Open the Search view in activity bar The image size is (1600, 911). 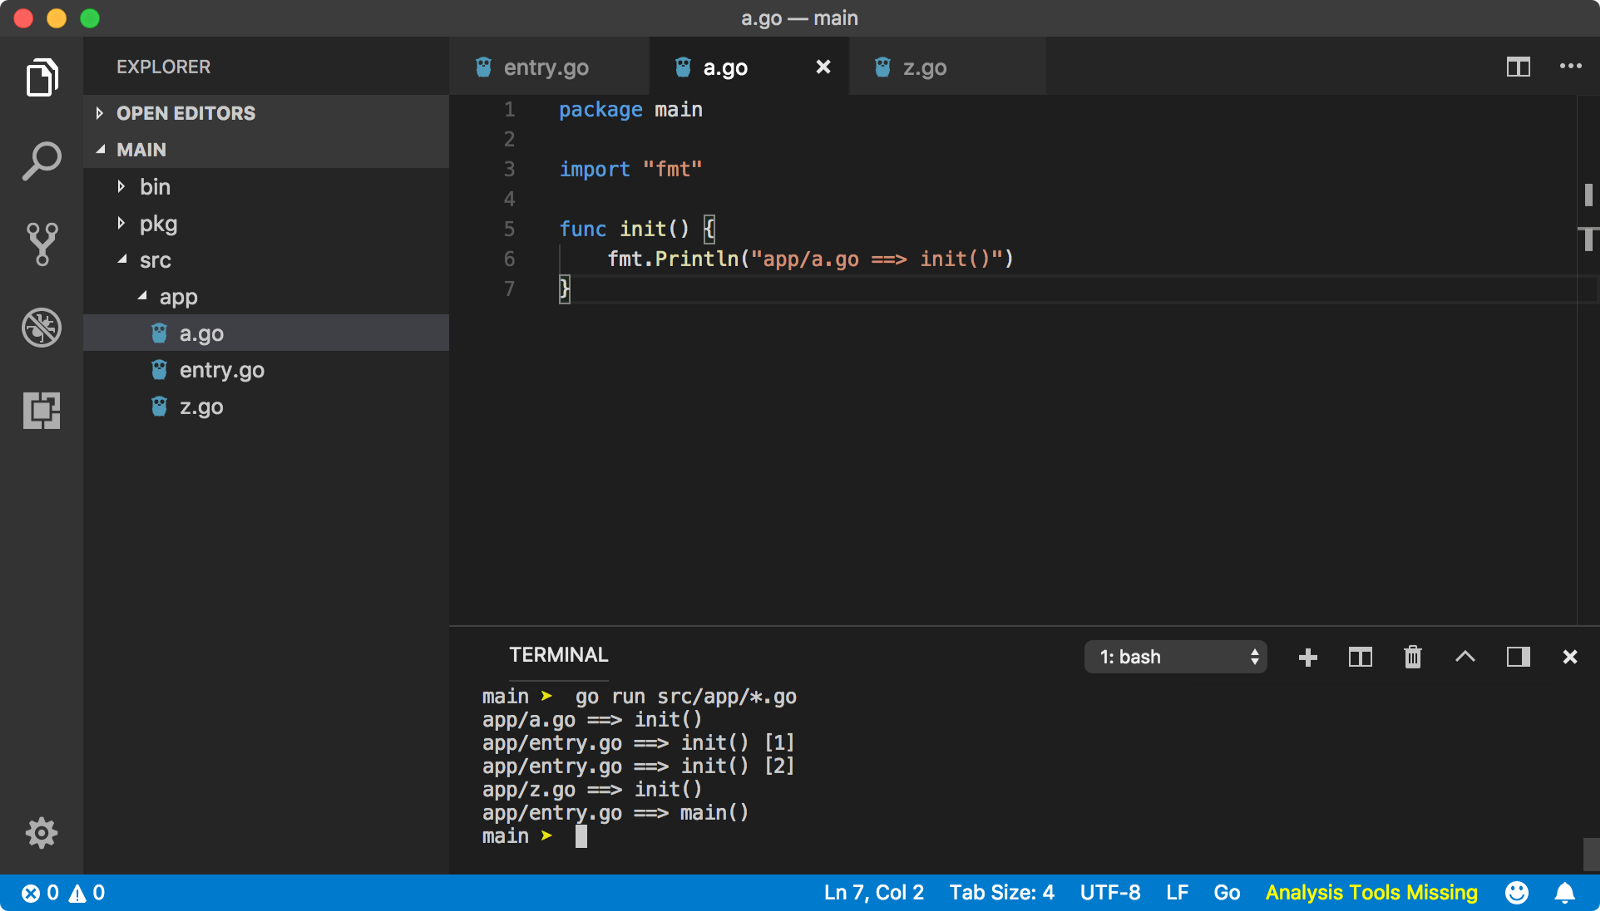coord(41,161)
